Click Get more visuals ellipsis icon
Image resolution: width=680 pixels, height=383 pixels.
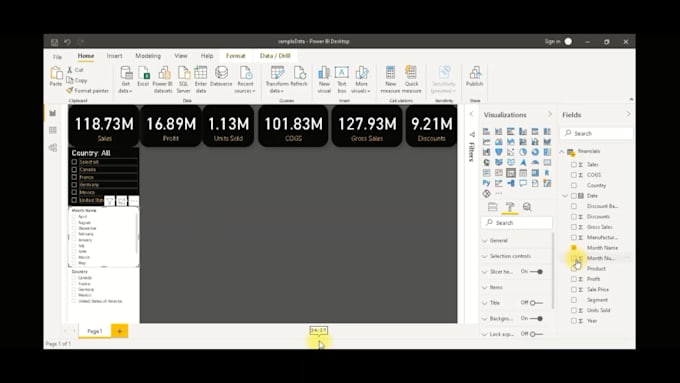point(499,193)
